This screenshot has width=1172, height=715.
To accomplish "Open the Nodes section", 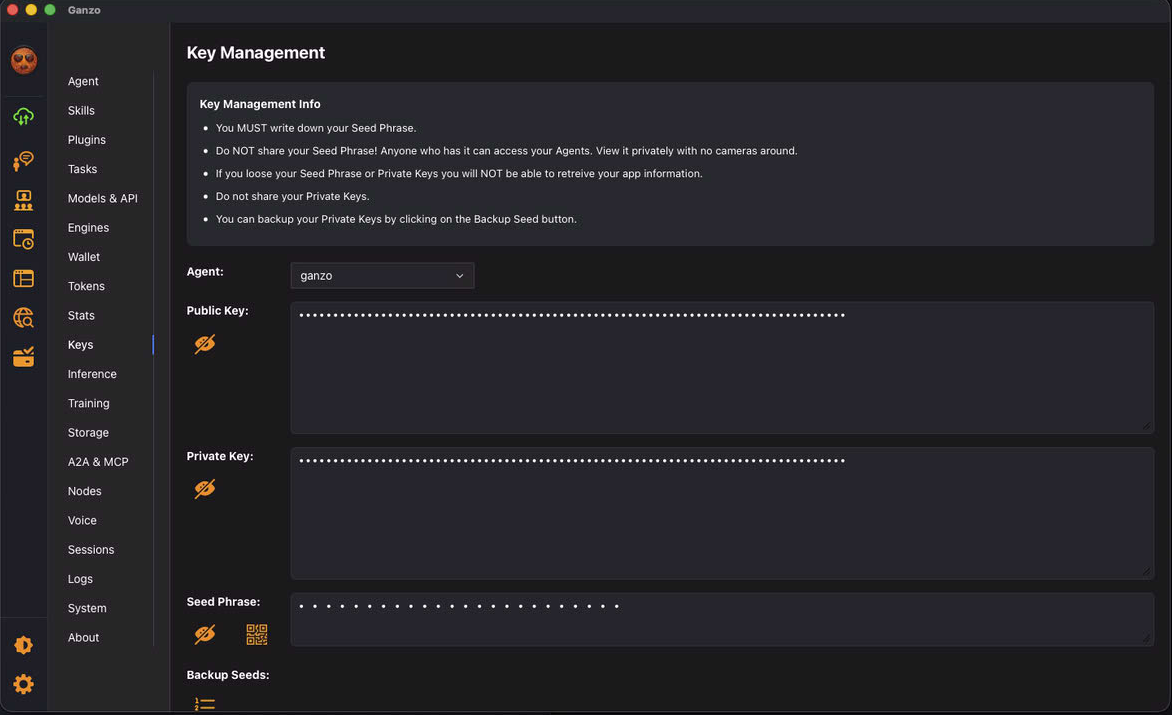I will coord(84,491).
